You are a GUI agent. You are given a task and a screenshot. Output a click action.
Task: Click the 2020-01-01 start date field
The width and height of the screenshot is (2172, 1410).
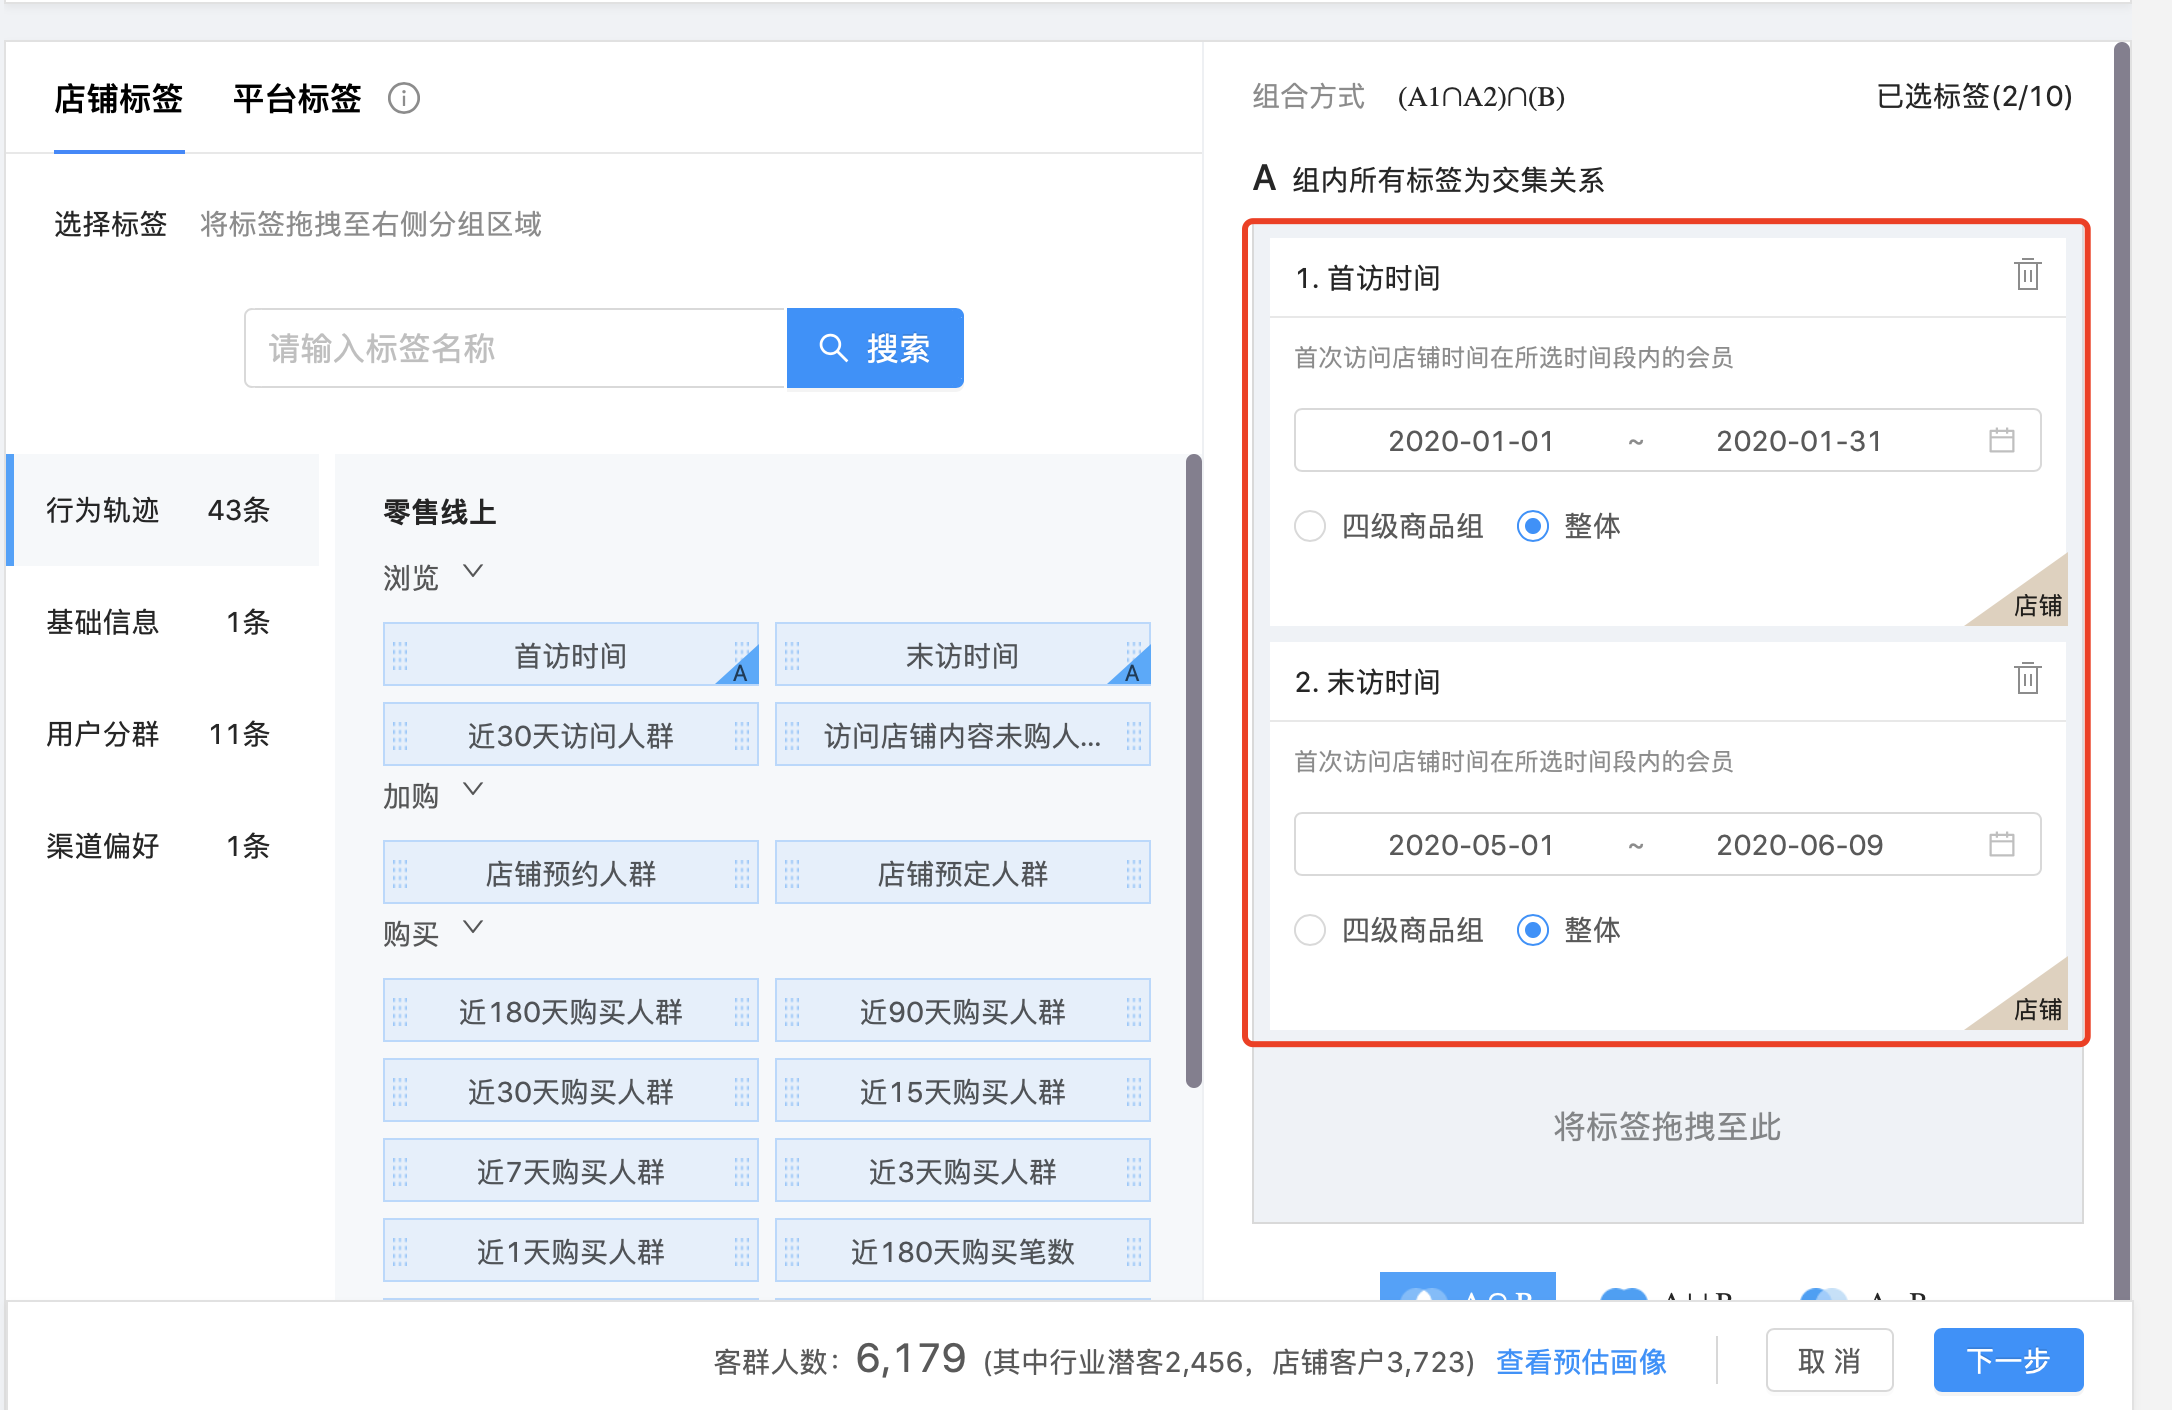[x=1471, y=441]
